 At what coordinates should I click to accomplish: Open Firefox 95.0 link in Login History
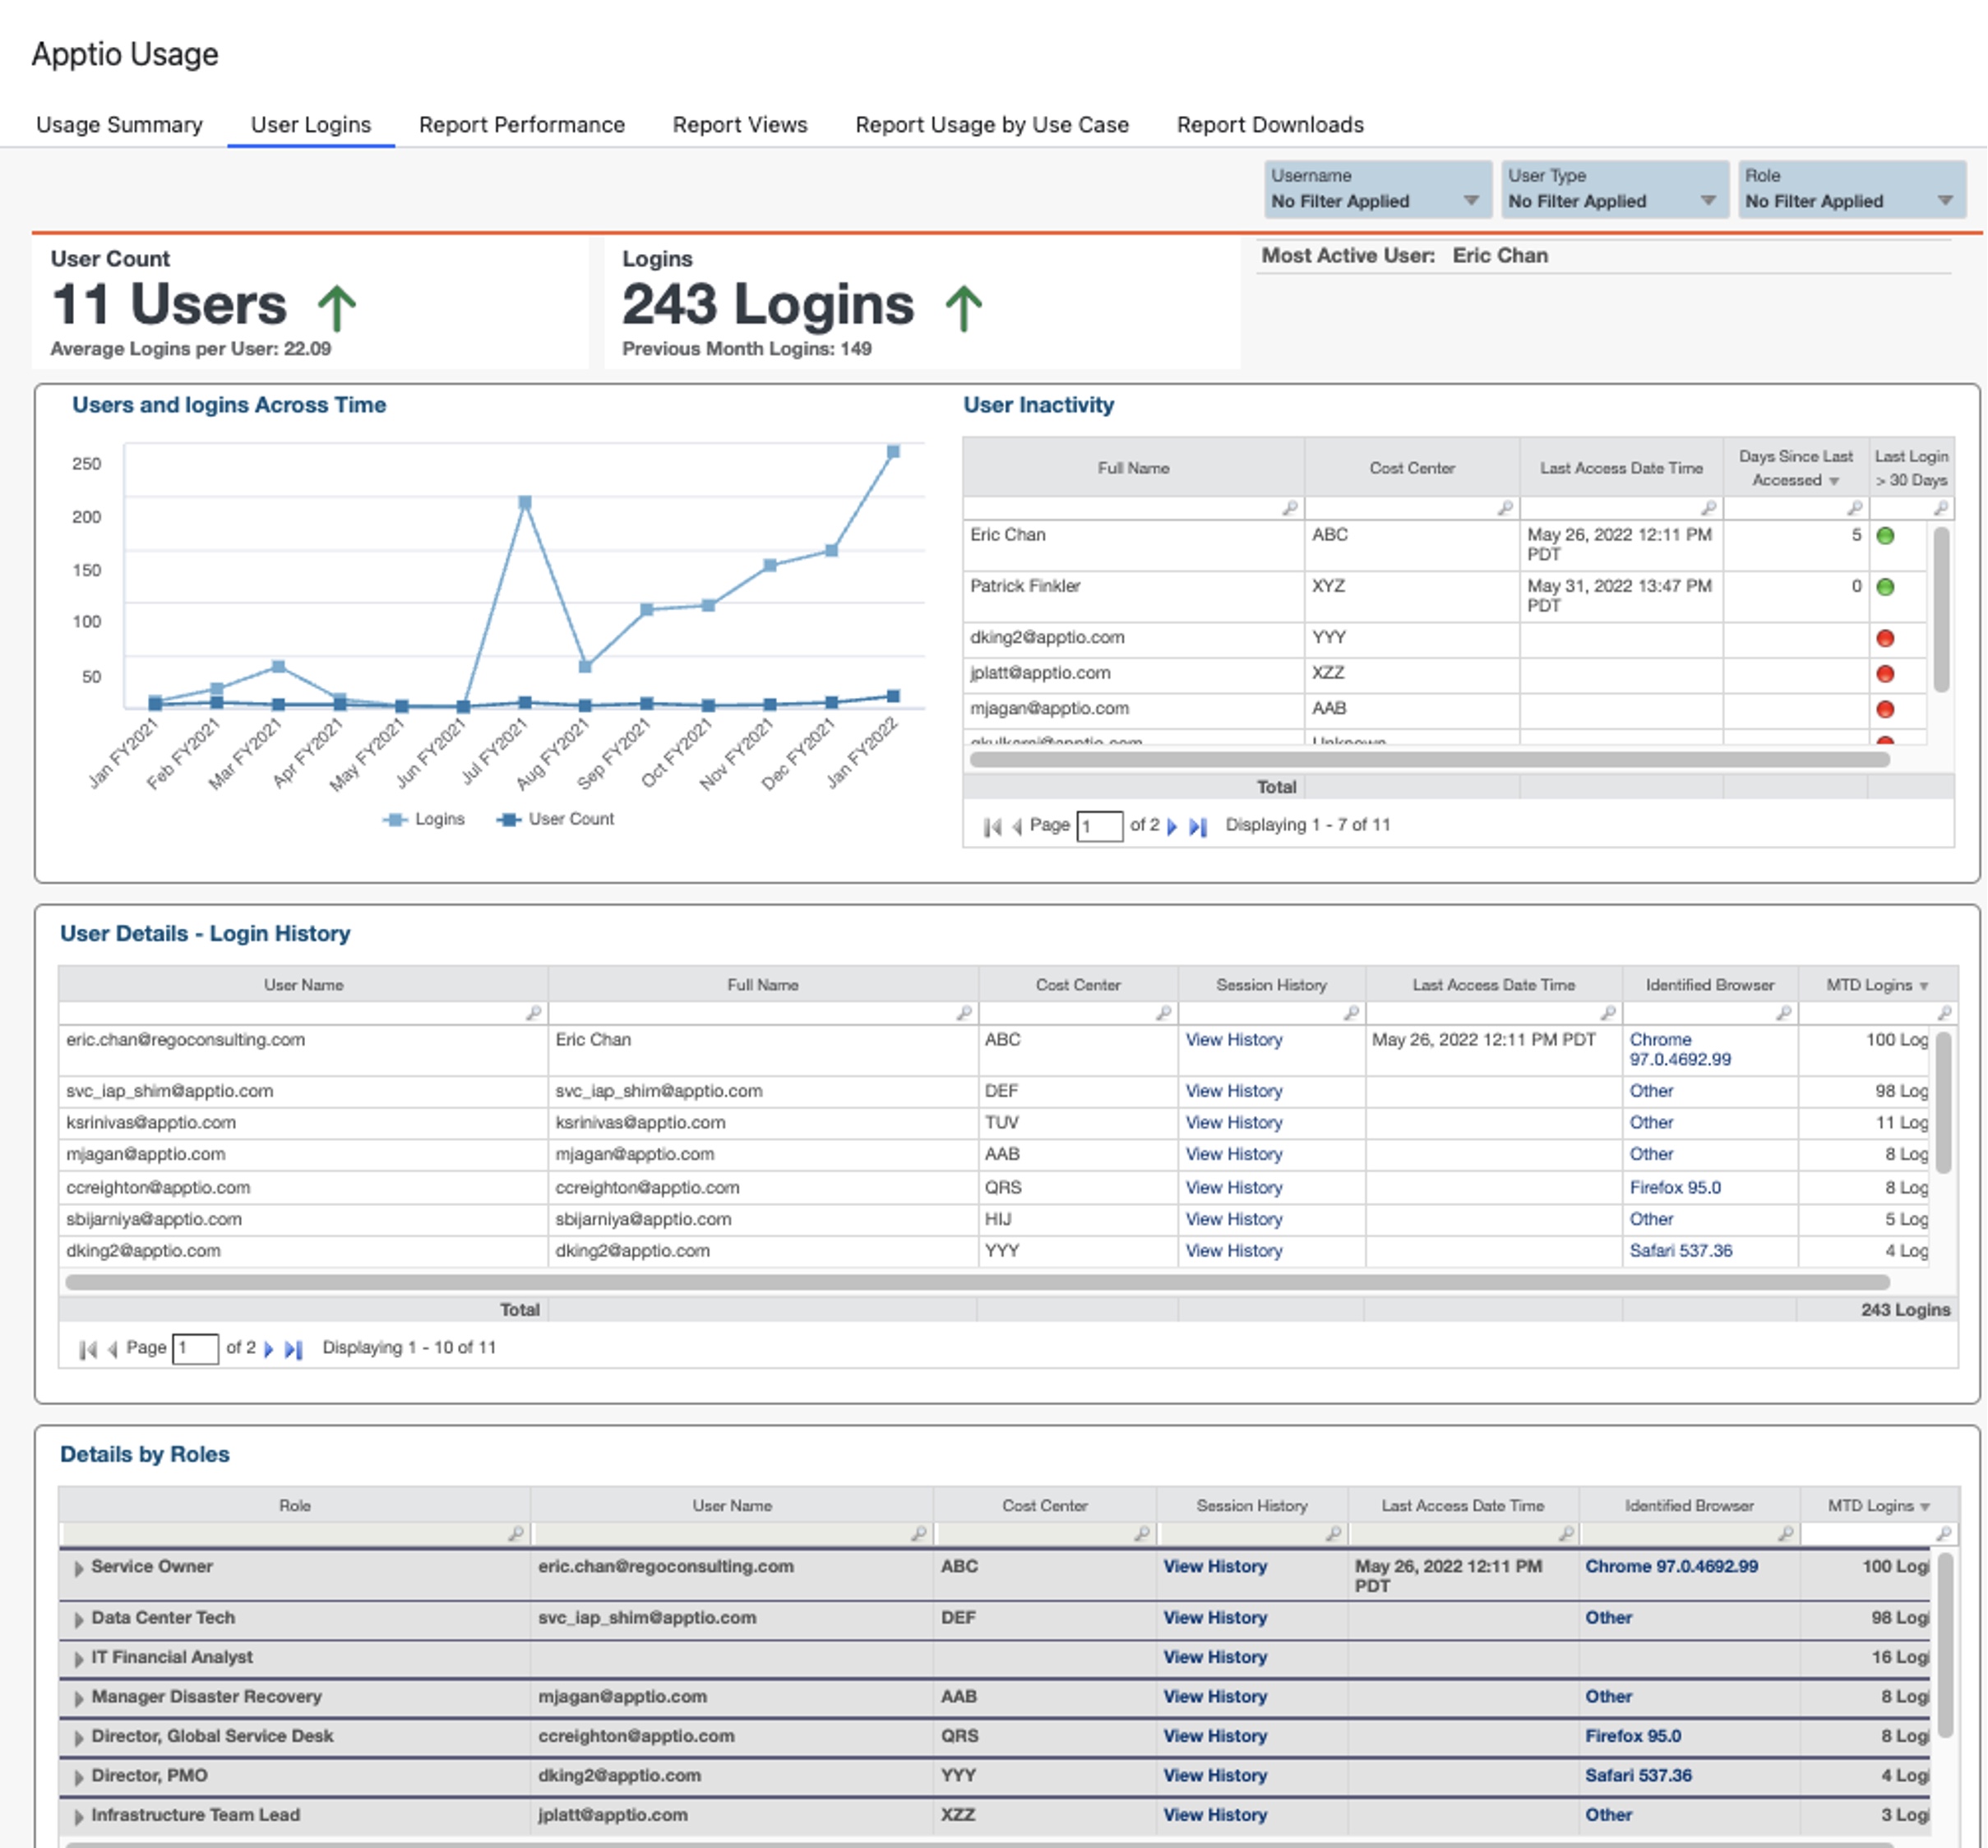pos(1675,1187)
